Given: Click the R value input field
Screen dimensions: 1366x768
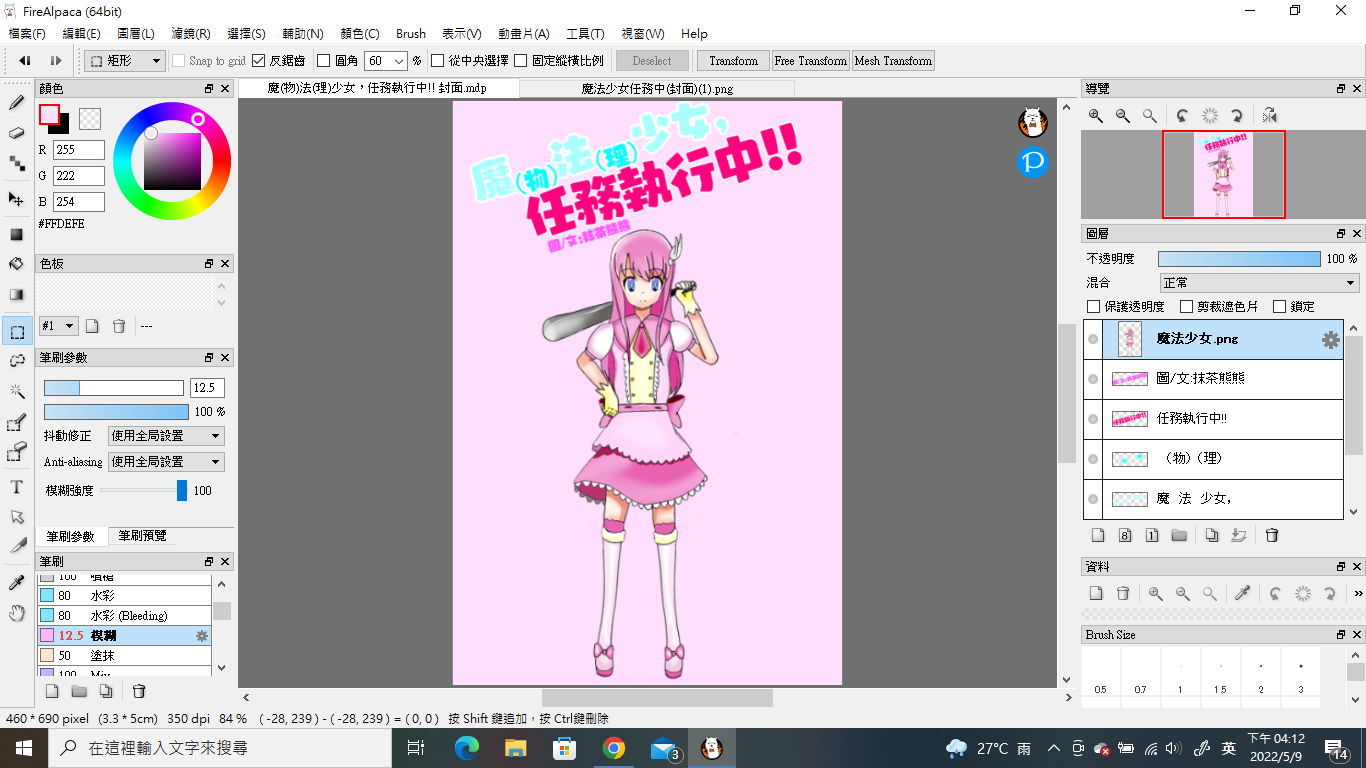Looking at the screenshot, I should [79, 150].
